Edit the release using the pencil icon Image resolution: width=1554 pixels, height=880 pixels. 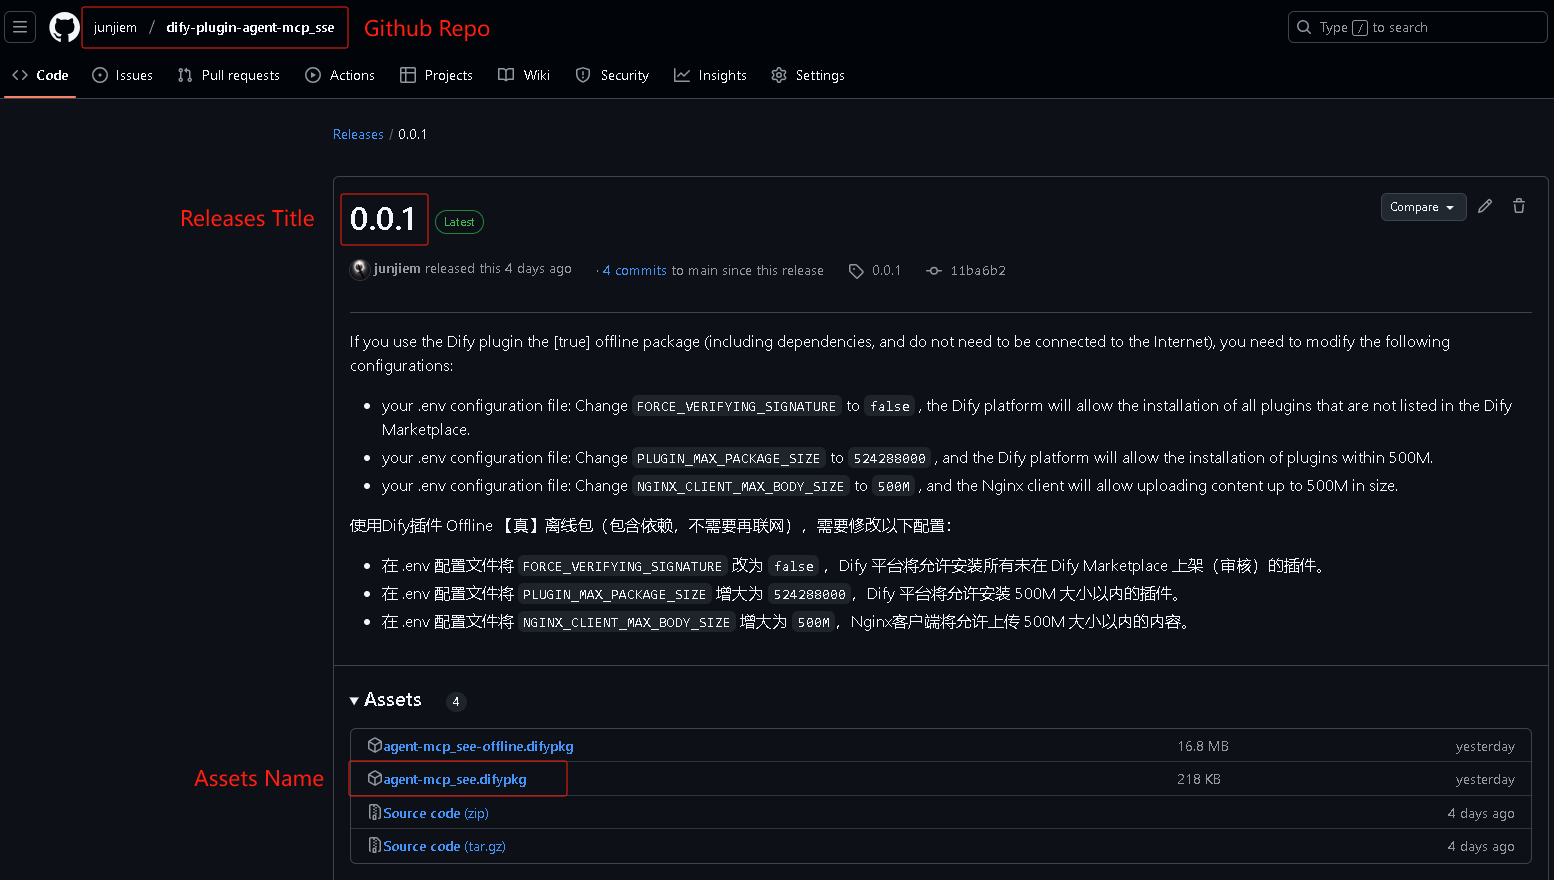tap(1484, 206)
